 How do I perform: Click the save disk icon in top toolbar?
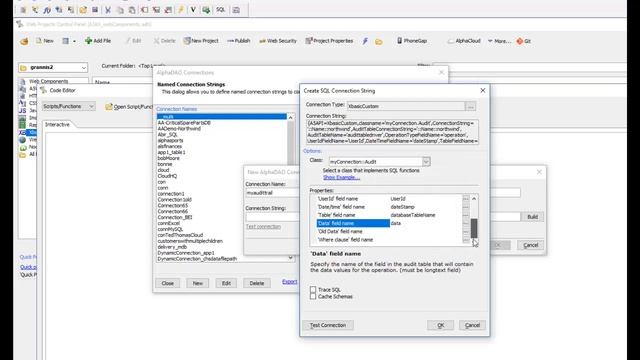pyautogui.click(x=95, y=10)
